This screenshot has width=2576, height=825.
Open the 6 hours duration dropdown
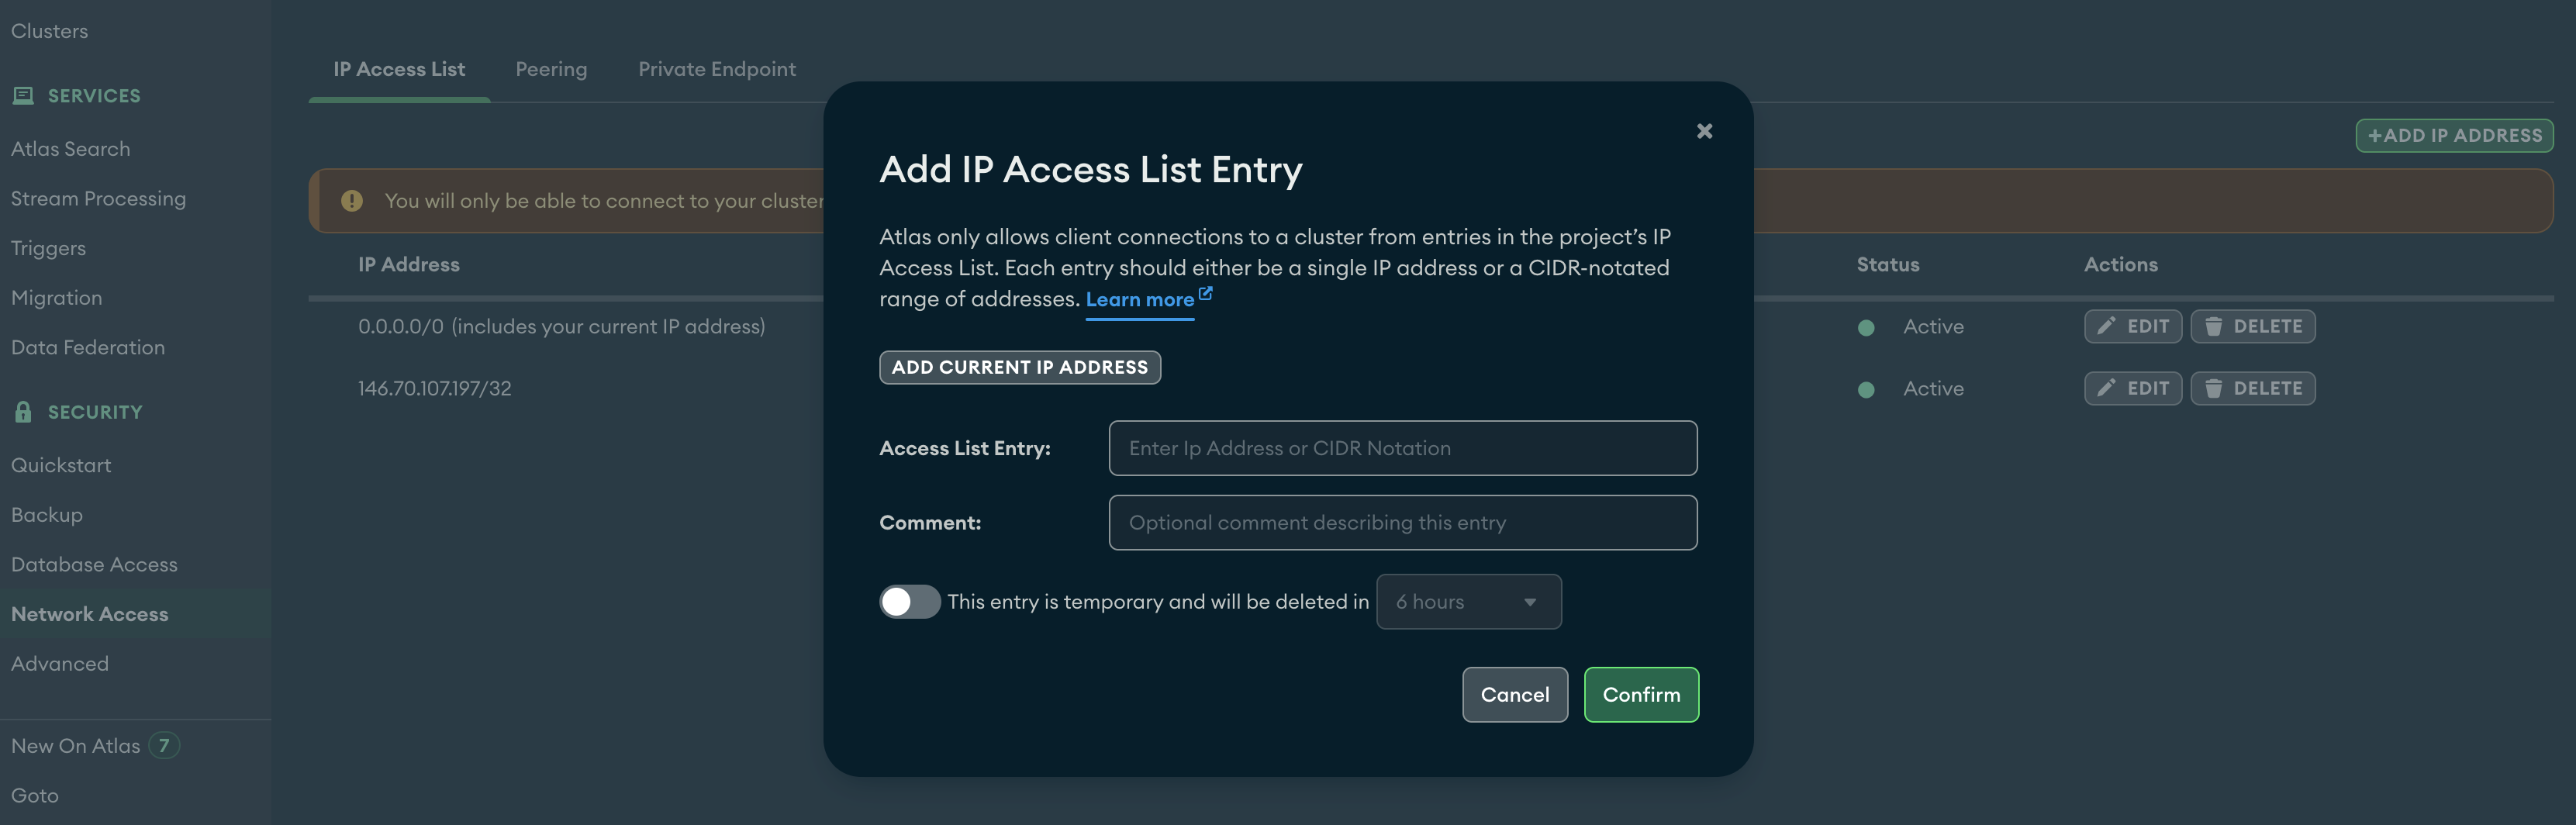tap(1468, 601)
